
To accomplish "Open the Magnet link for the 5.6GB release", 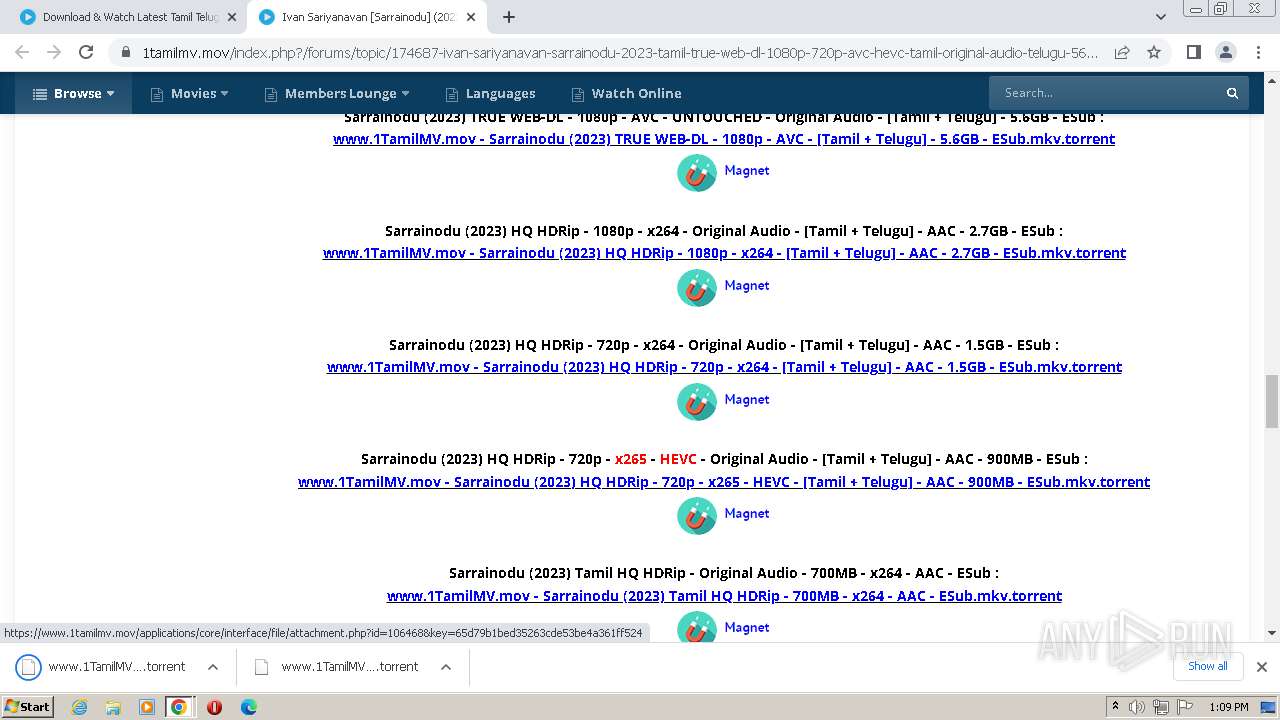I will point(747,171).
